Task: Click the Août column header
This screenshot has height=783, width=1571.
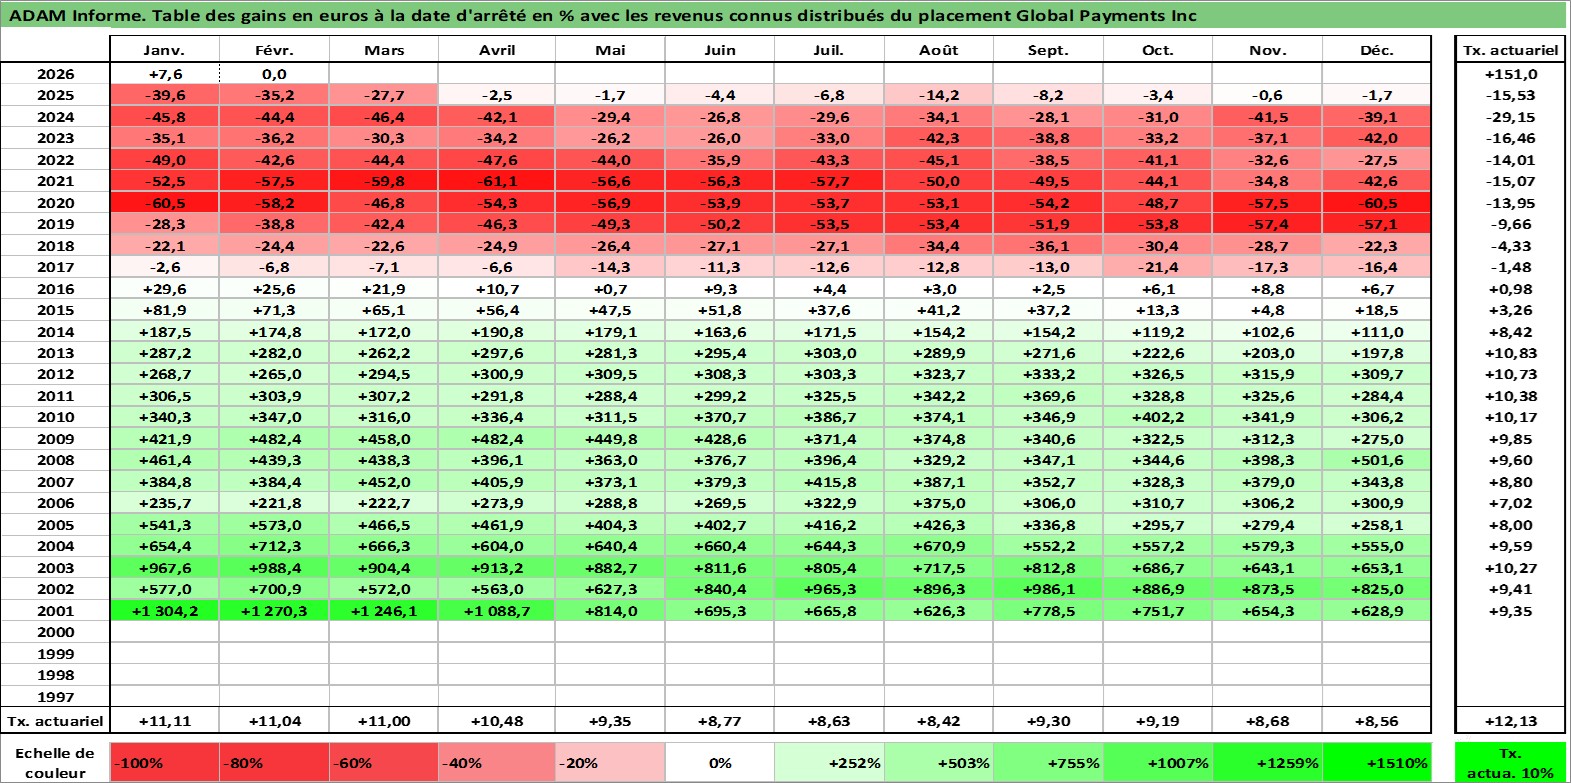Action: click(x=939, y=50)
